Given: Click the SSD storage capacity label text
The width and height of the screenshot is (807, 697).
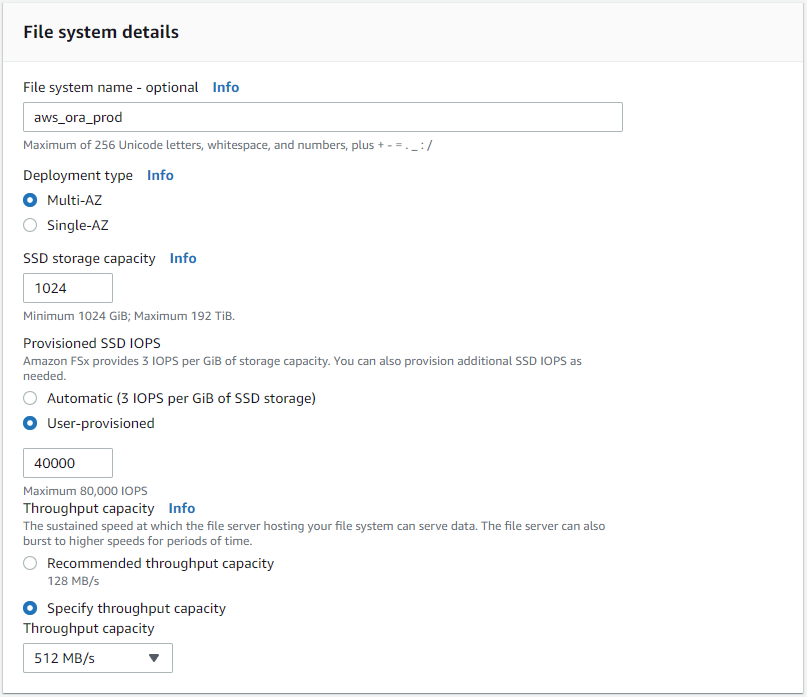Looking at the screenshot, I should tap(89, 258).
